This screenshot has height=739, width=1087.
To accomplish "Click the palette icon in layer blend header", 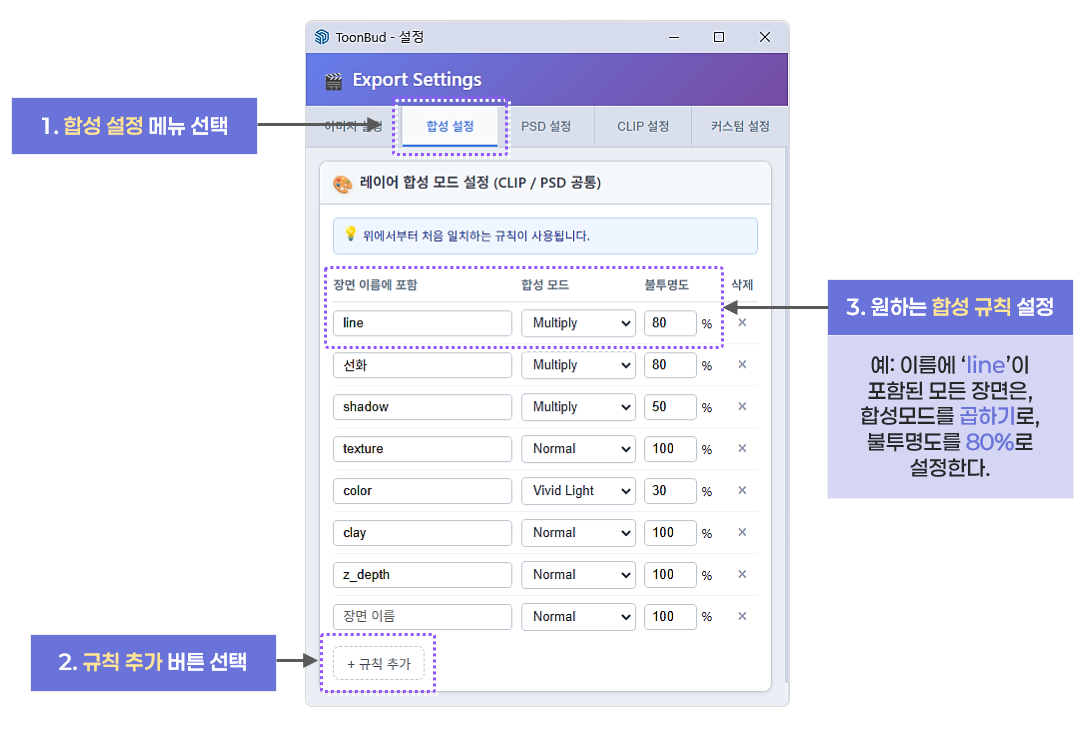I will tap(342, 184).
